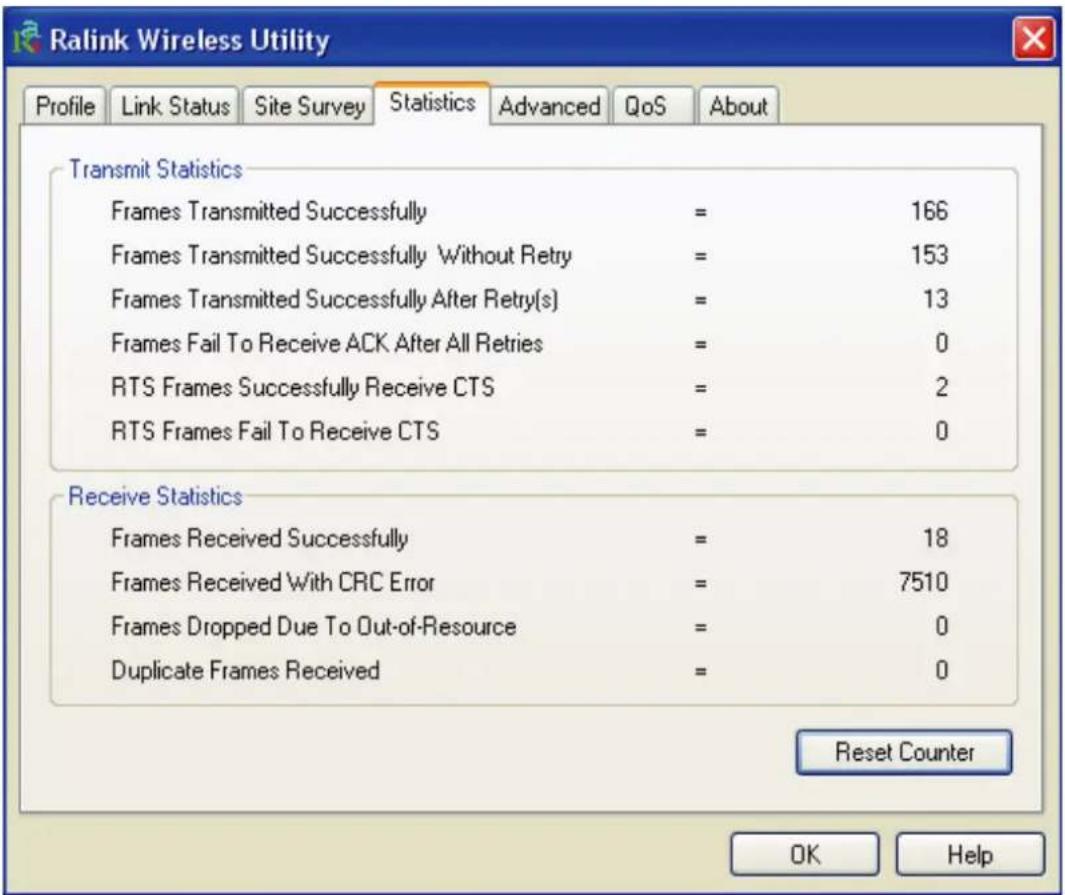This screenshot has height=895, width=1065.
Task: Show the About tab
Action: [x=738, y=106]
